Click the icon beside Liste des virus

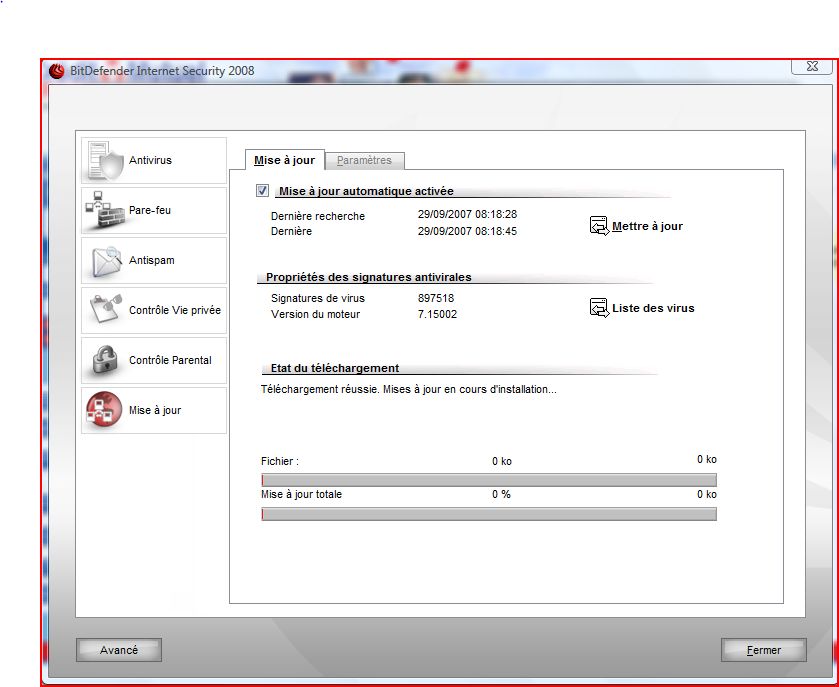tap(599, 308)
